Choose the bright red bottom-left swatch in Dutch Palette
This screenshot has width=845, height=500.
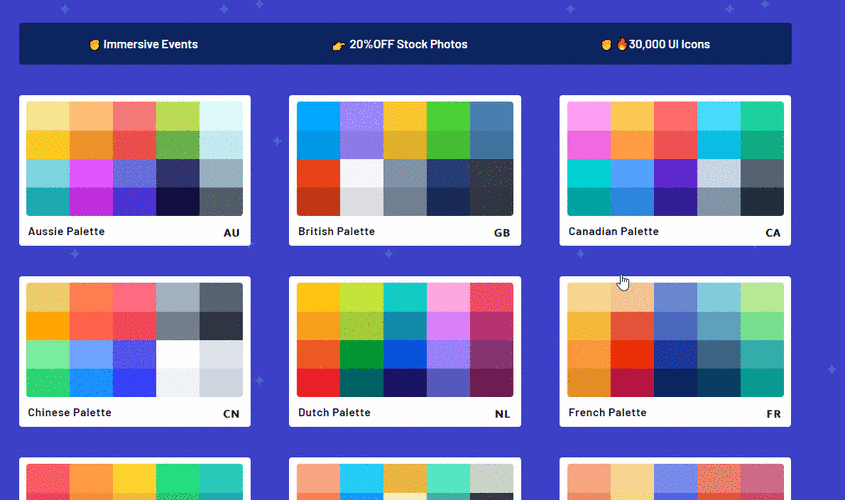[318, 383]
